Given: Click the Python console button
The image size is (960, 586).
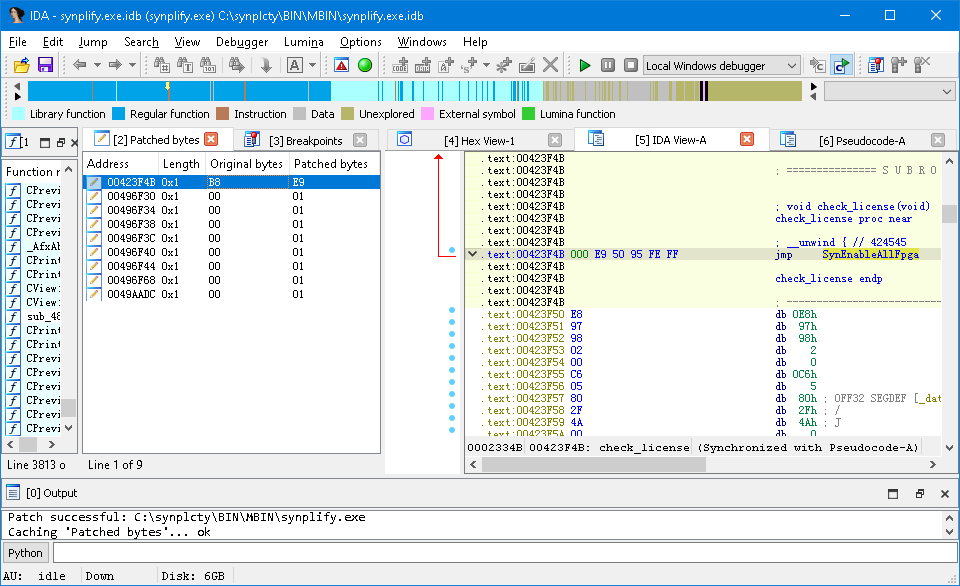Looking at the screenshot, I should pyautogui.click(x=26, y=553).
